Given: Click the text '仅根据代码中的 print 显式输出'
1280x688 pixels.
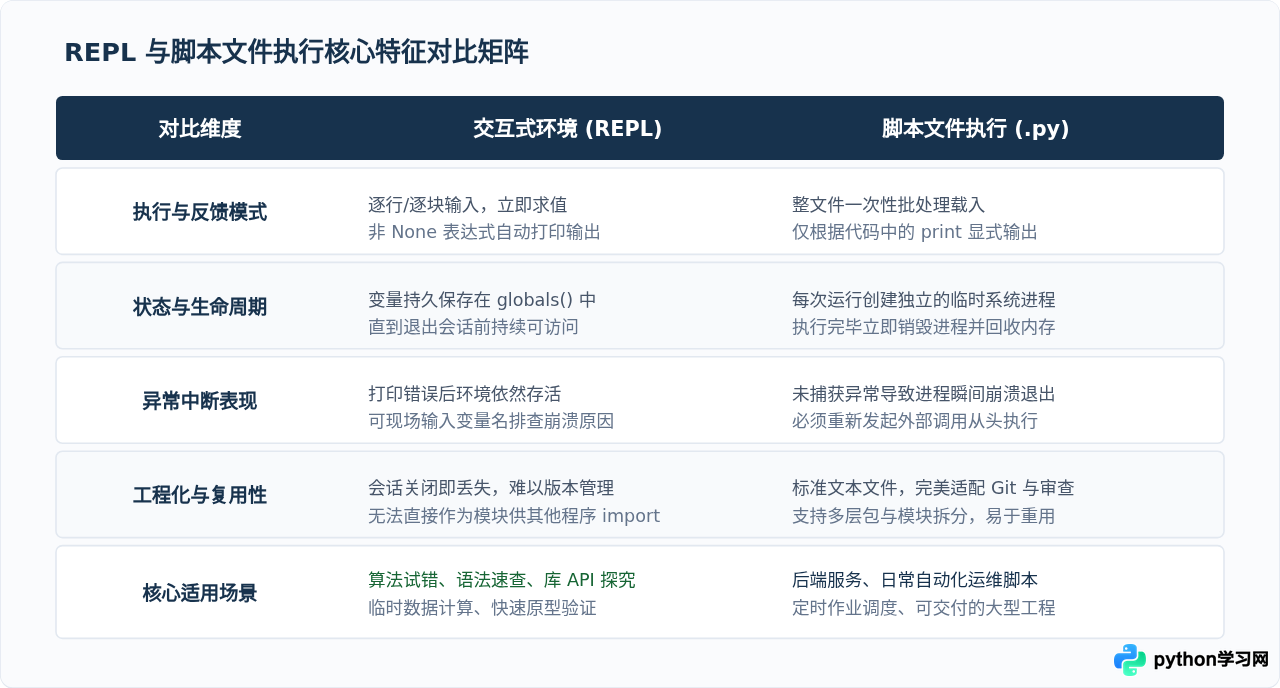Looking at the screenshot, I should point(915,232).
